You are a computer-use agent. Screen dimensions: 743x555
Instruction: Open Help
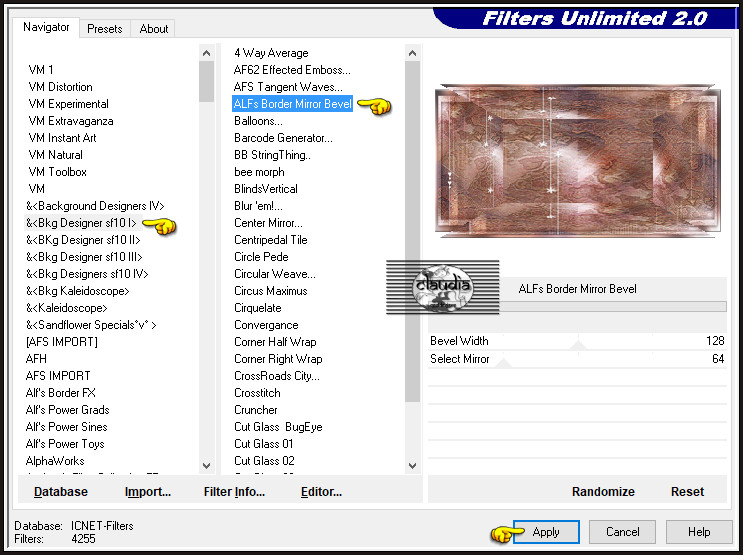coord(699,532)
